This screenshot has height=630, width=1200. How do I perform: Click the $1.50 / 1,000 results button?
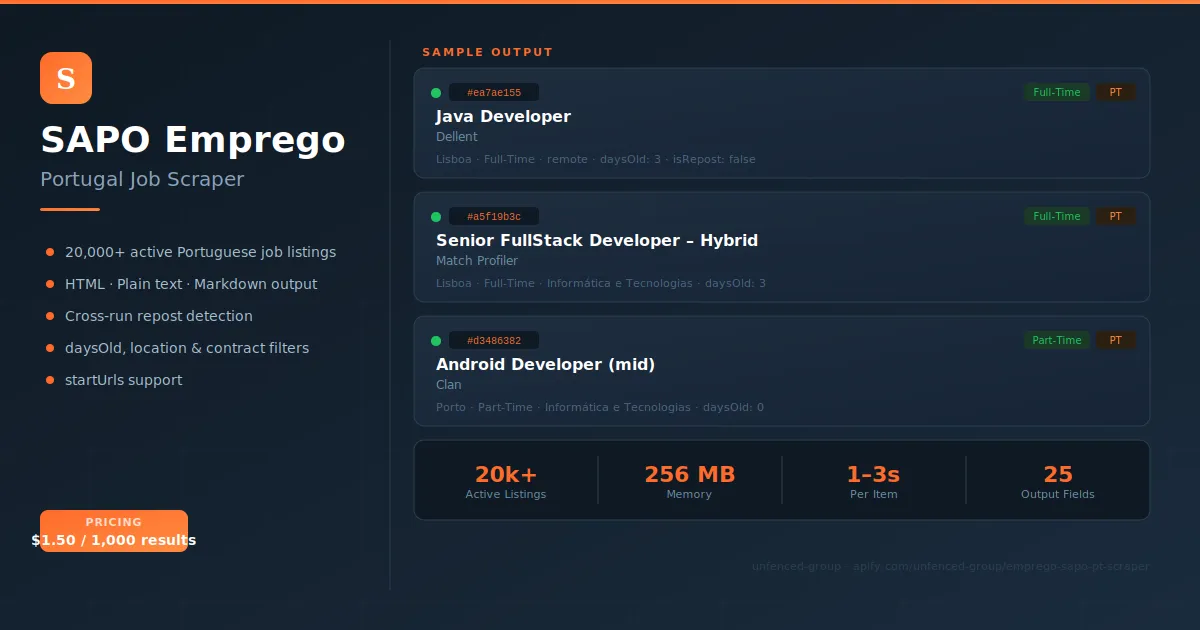click(x=113, y=540)
